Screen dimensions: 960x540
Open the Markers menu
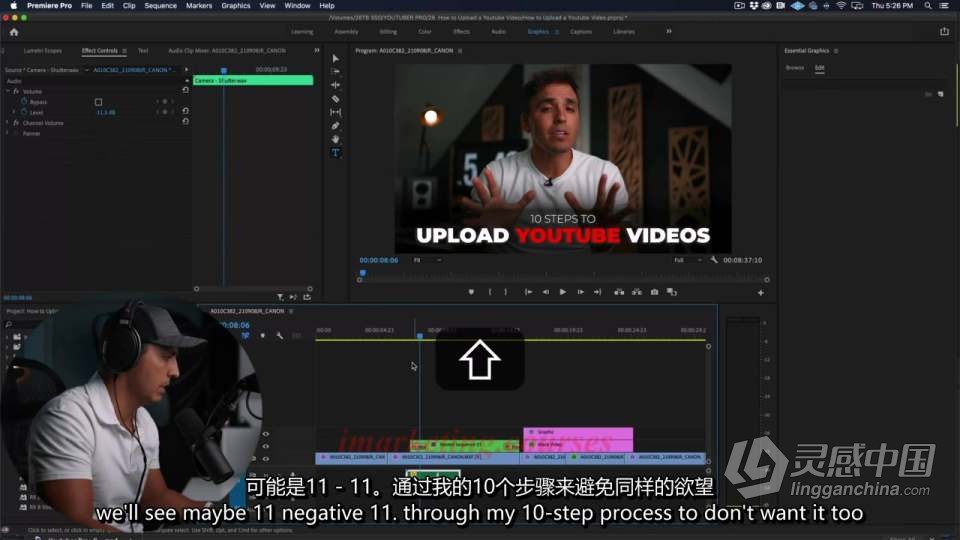pyautogui.click(x=199, y=6)
